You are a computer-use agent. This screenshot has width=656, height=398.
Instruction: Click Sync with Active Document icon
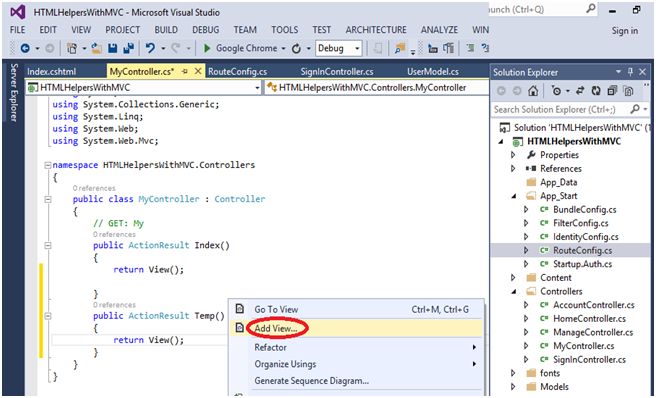(580, 91)
